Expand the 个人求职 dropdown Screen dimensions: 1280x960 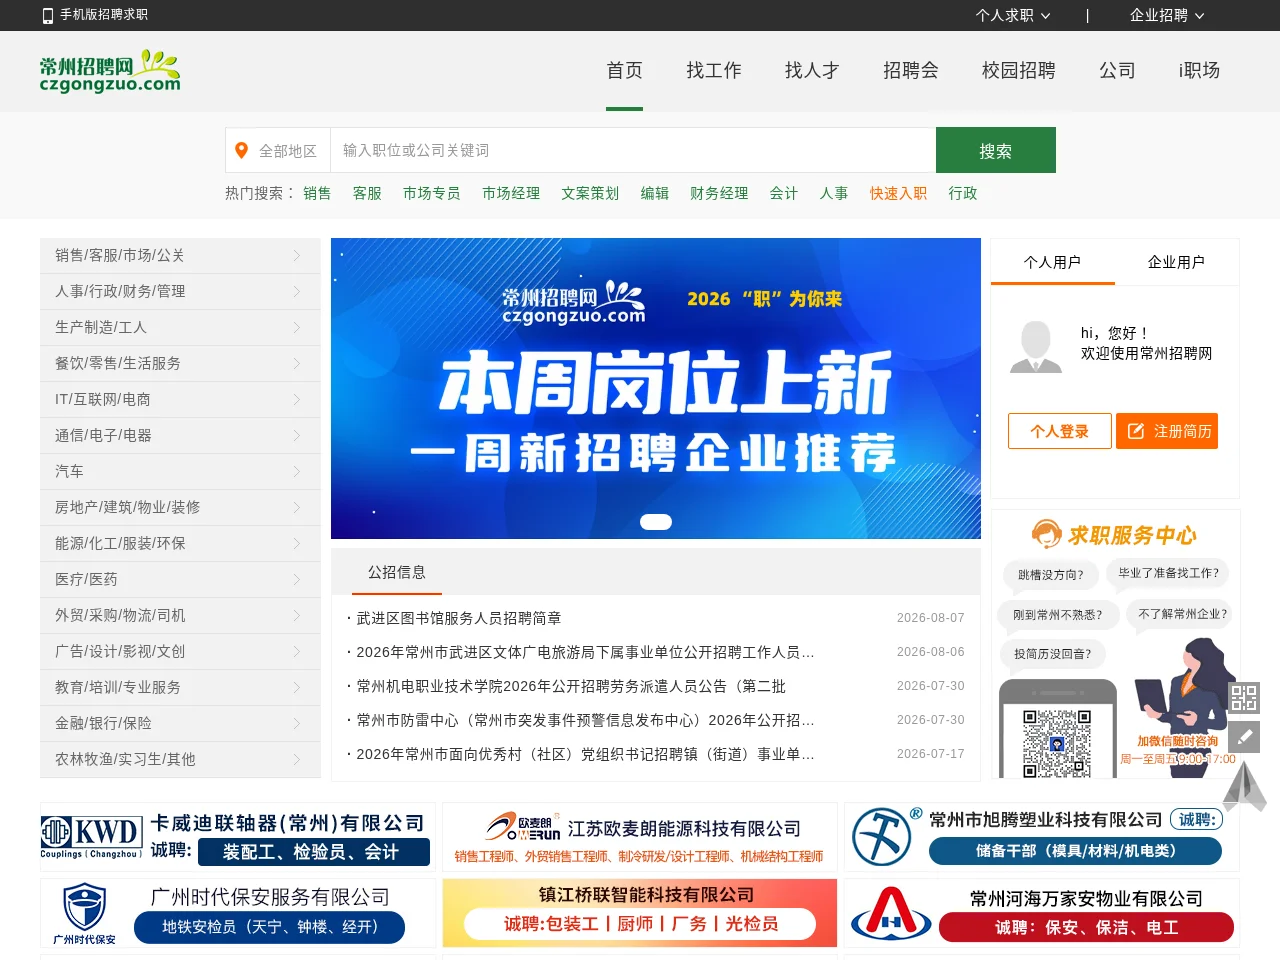[1013, 15]
